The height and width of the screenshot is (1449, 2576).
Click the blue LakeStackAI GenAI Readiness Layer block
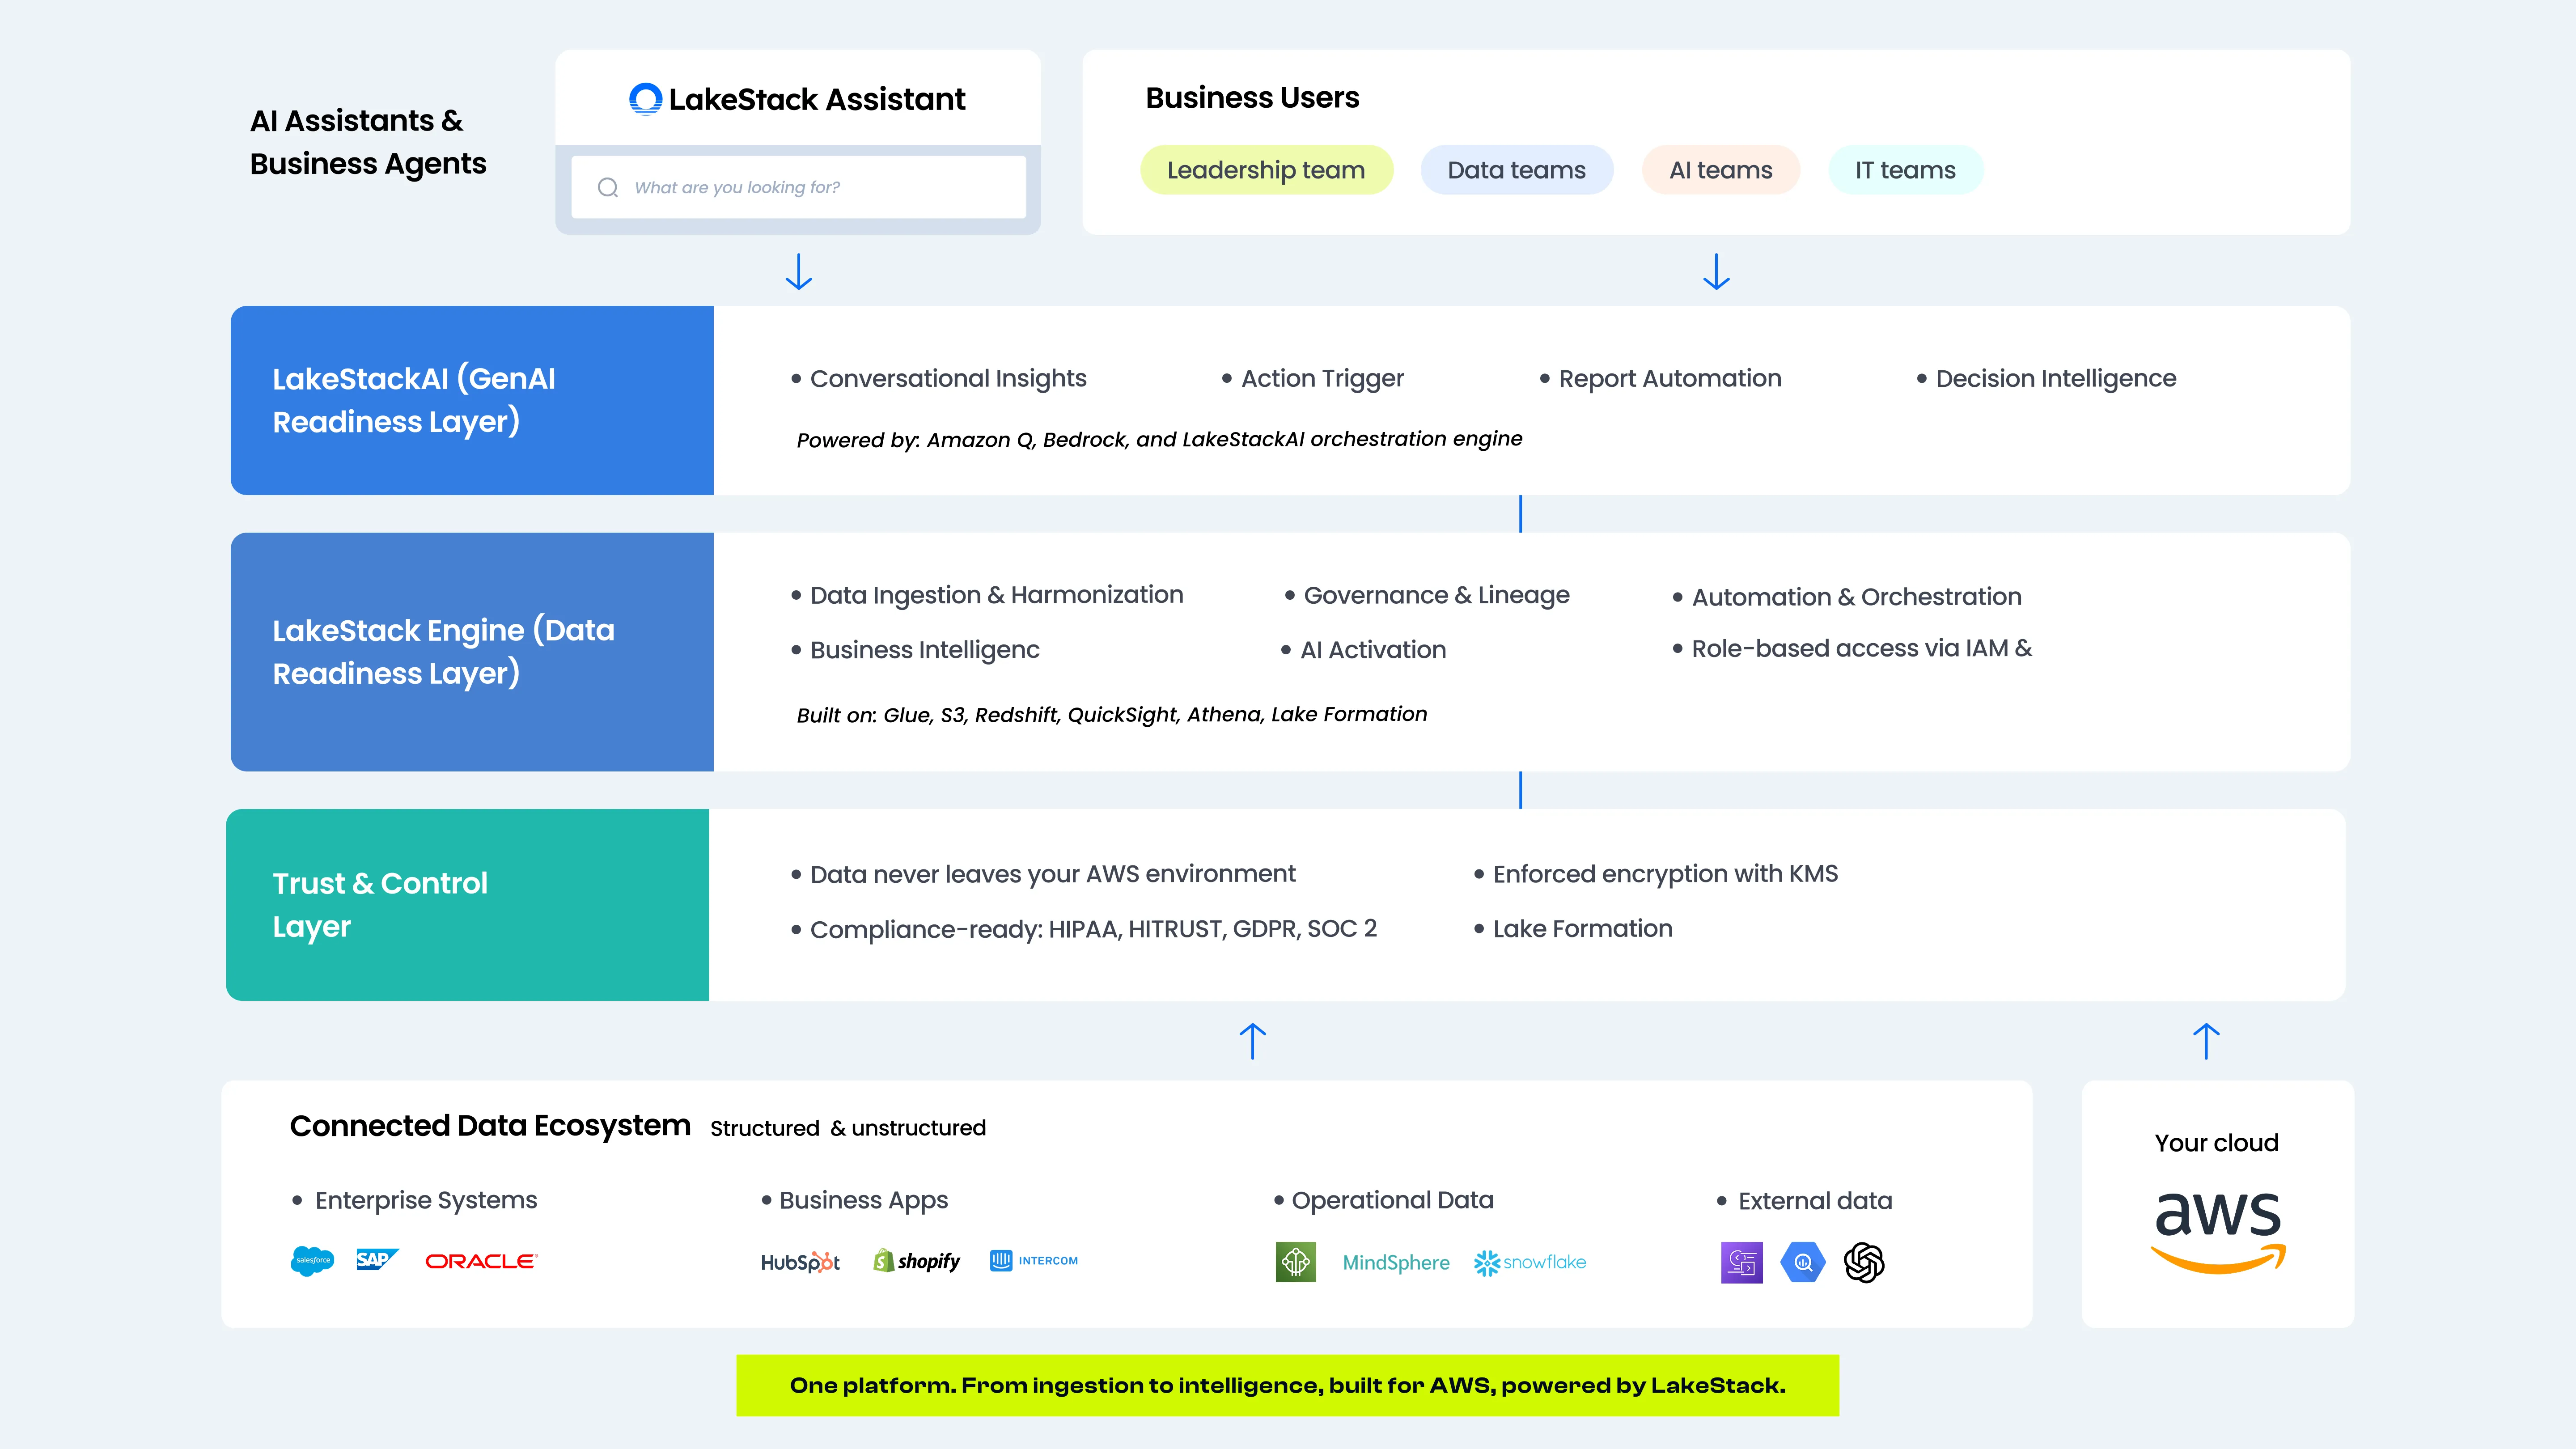[x=472, y=400]
